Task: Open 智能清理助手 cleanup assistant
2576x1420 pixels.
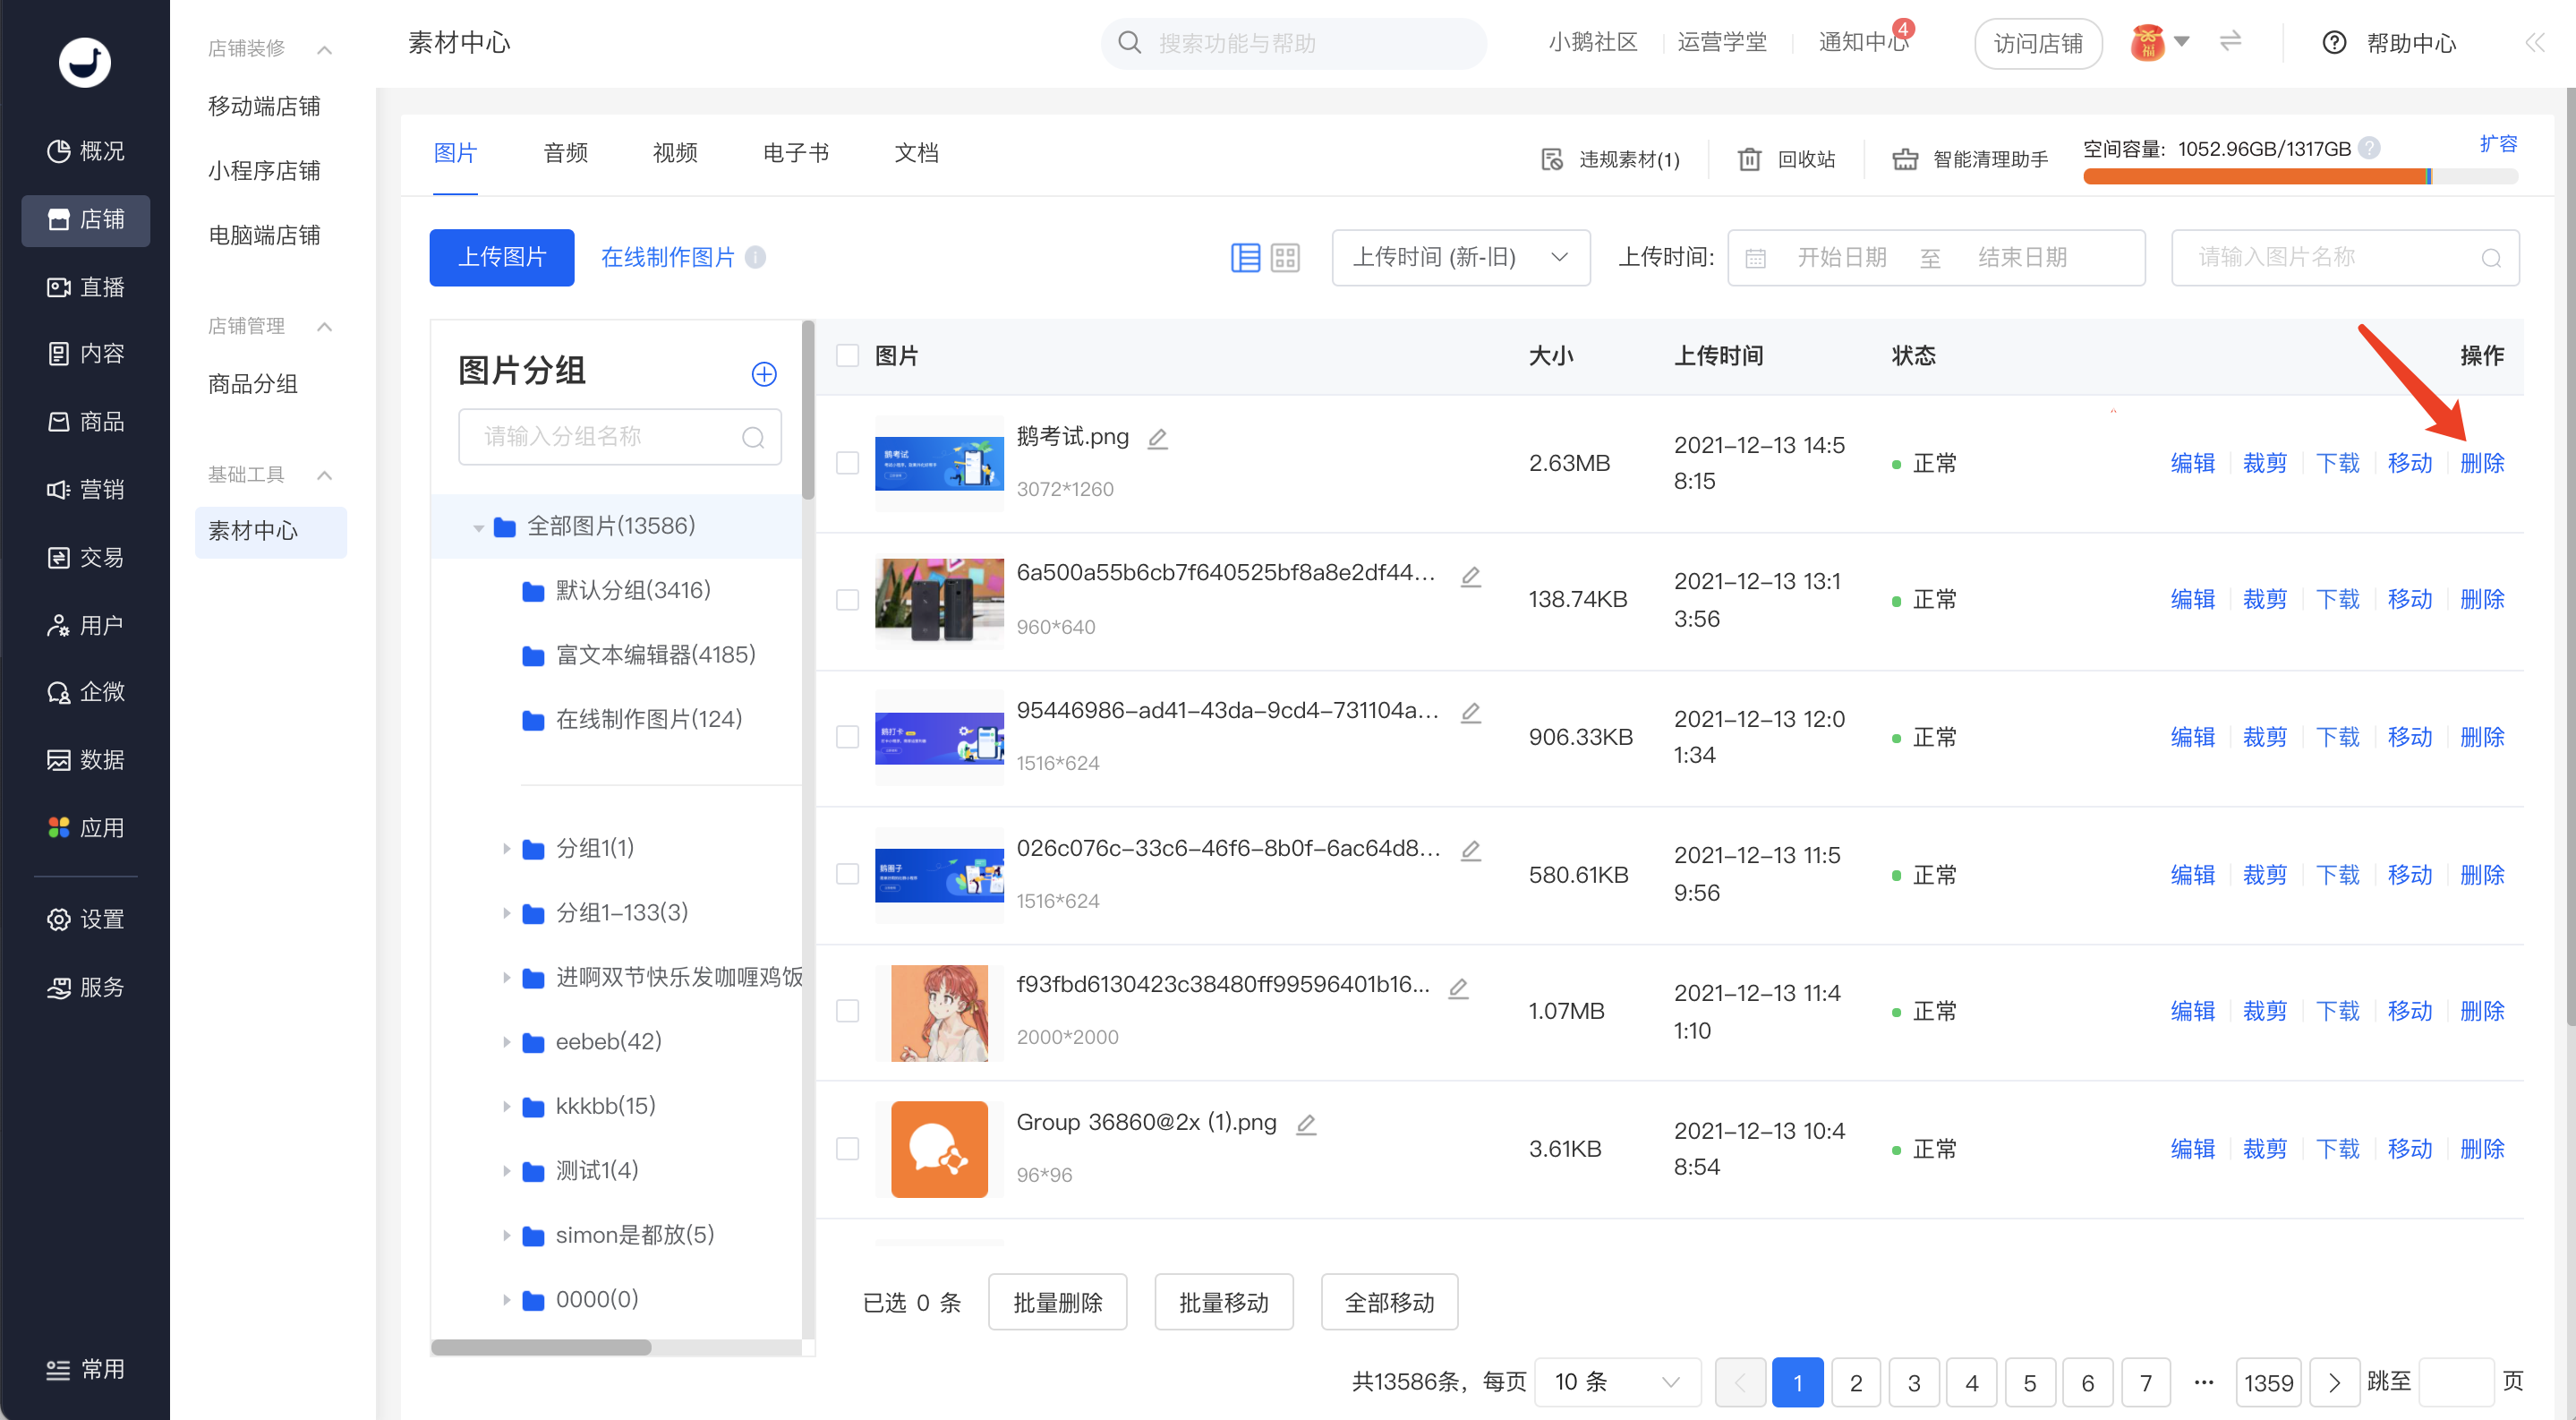Action: (x=1970, y=159)
